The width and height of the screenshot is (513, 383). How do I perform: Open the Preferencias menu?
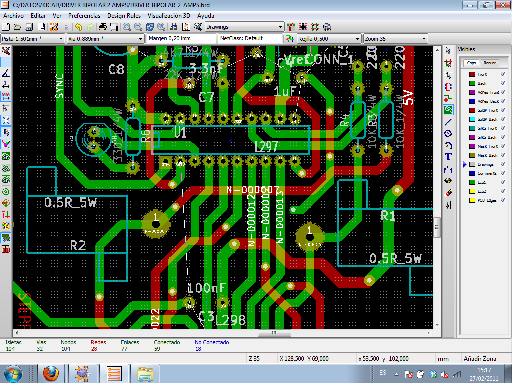click(84, 16)
